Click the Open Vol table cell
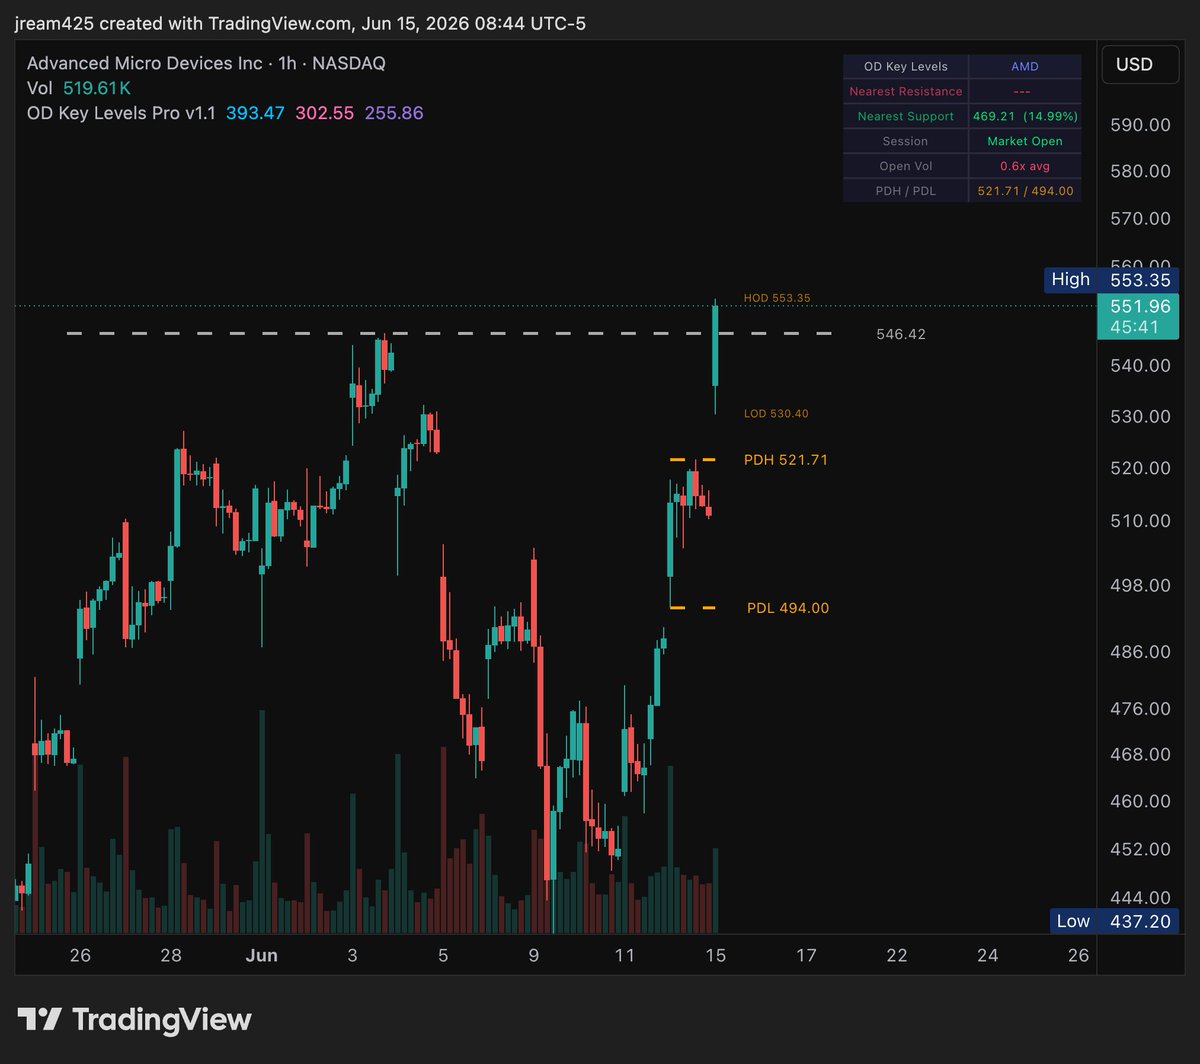 (x=906, y=166)
